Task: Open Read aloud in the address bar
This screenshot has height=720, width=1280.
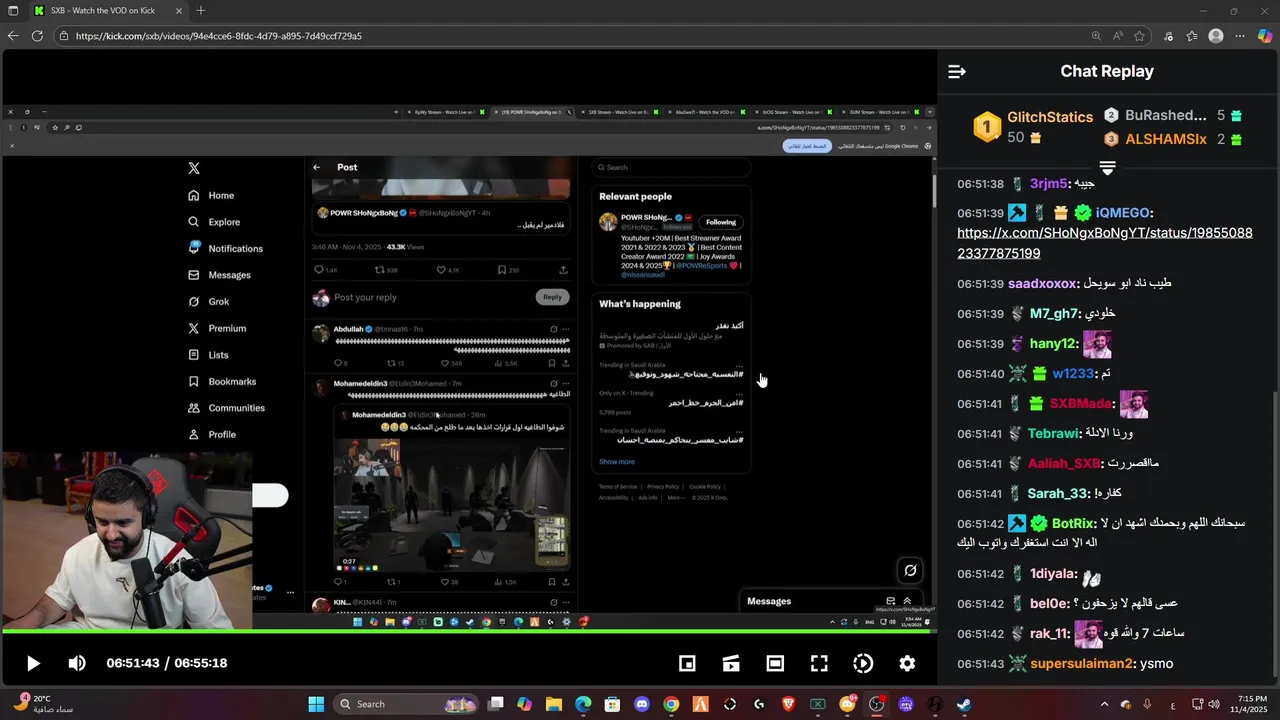Action: (x=1118, y=36)
